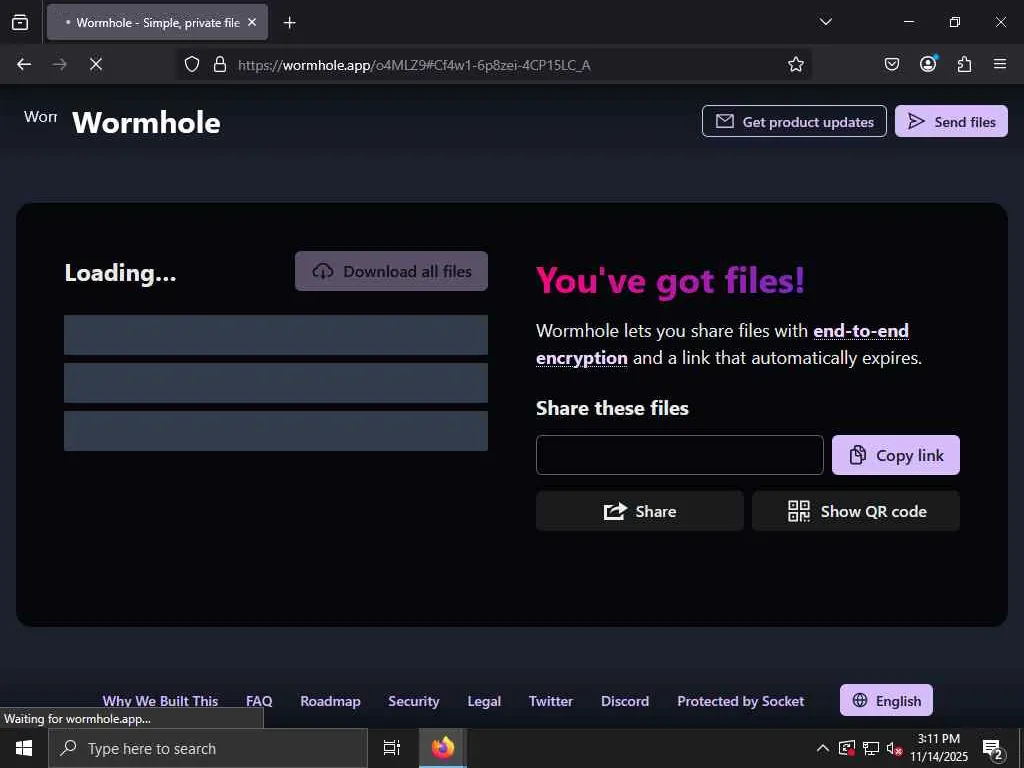Image resolution: width=1024 pixels, height=768 pixels.
Task: Click the Firefox View icon
Action: click(20, 22)
